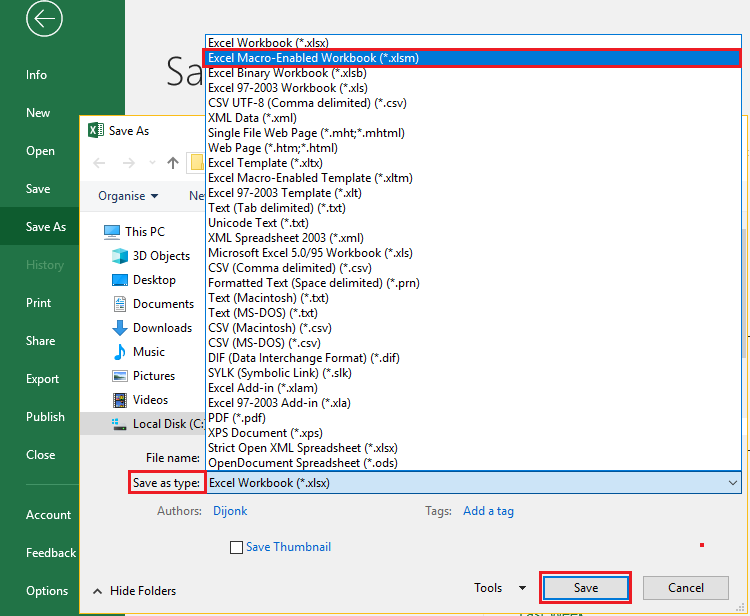Image resolution: width=750 pixels, height=616 pixels.
Task: Choose Formatted Text (Space delimited) (*.prn)
Action: tap(474, 283)
